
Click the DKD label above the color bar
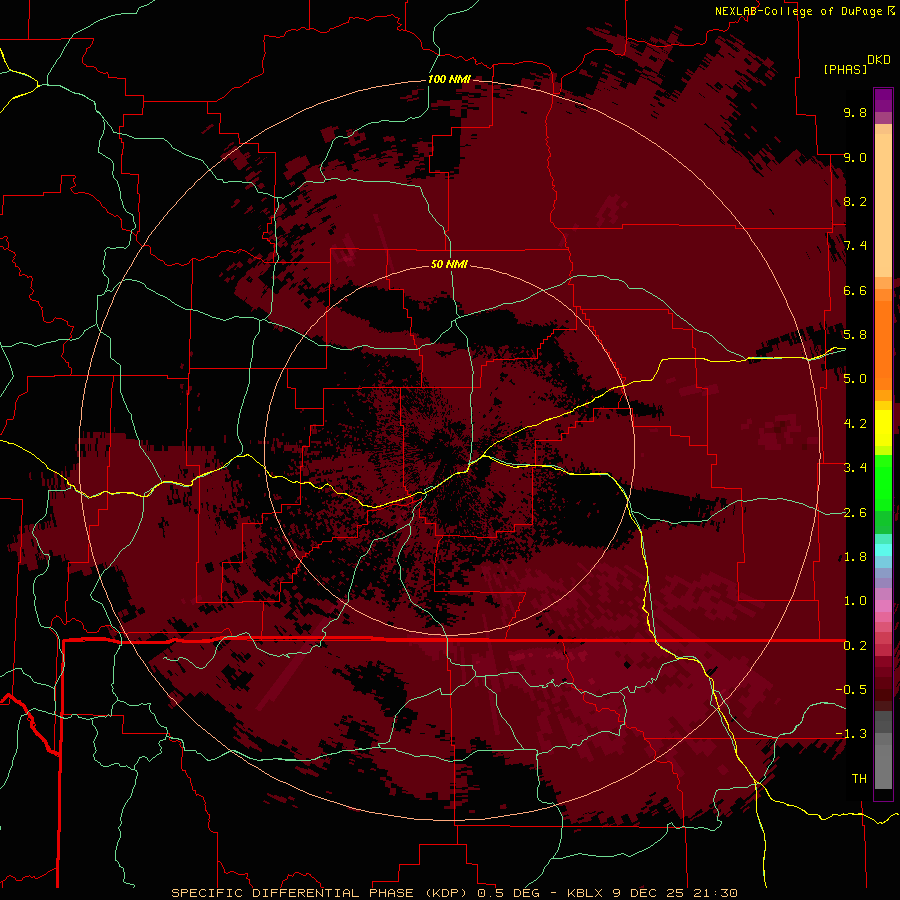click(879, 60)
